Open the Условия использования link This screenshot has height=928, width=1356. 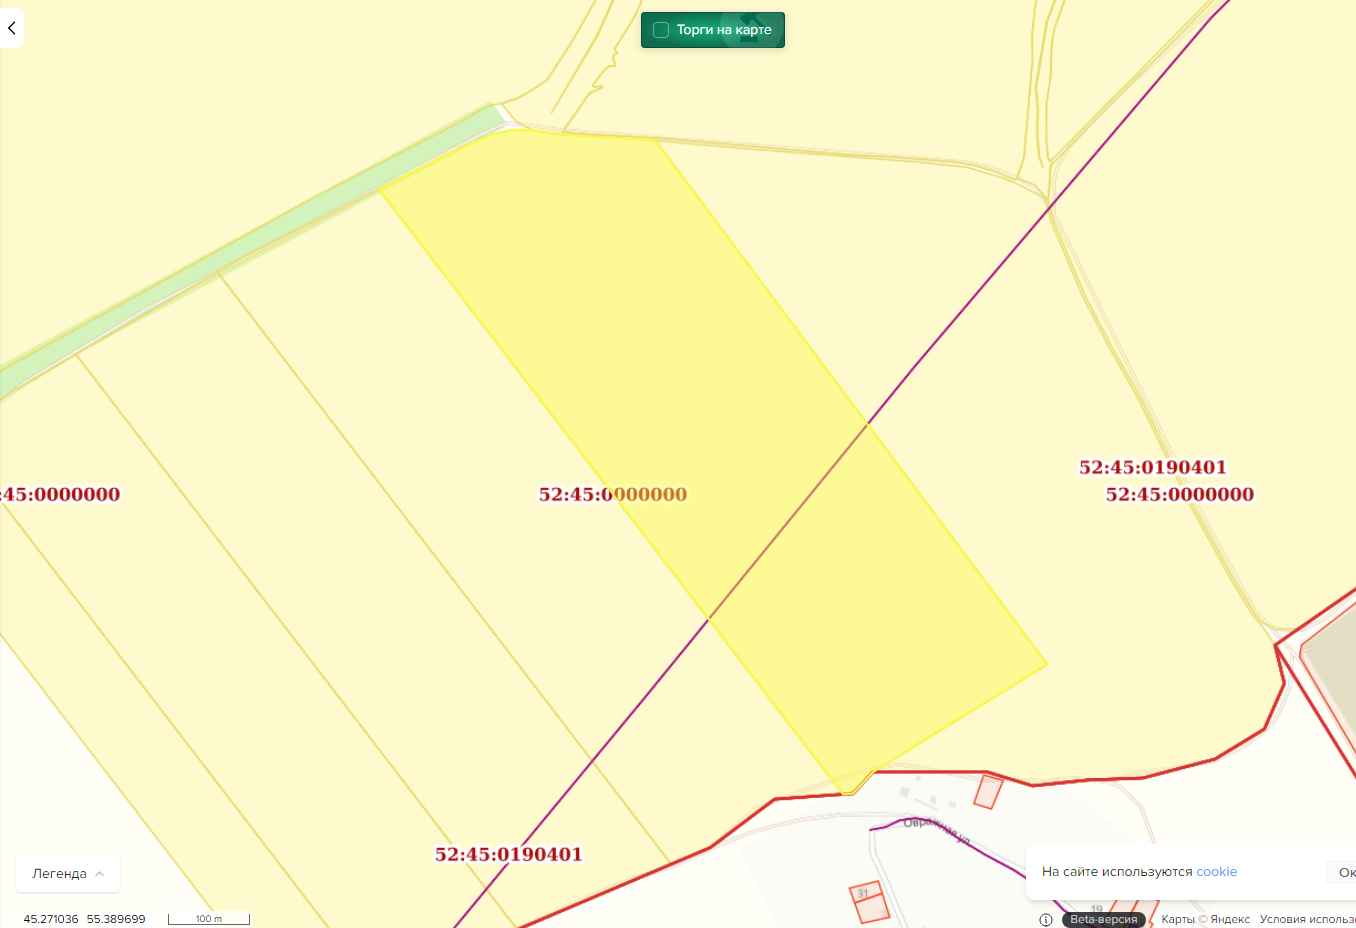click(1307, 919)
